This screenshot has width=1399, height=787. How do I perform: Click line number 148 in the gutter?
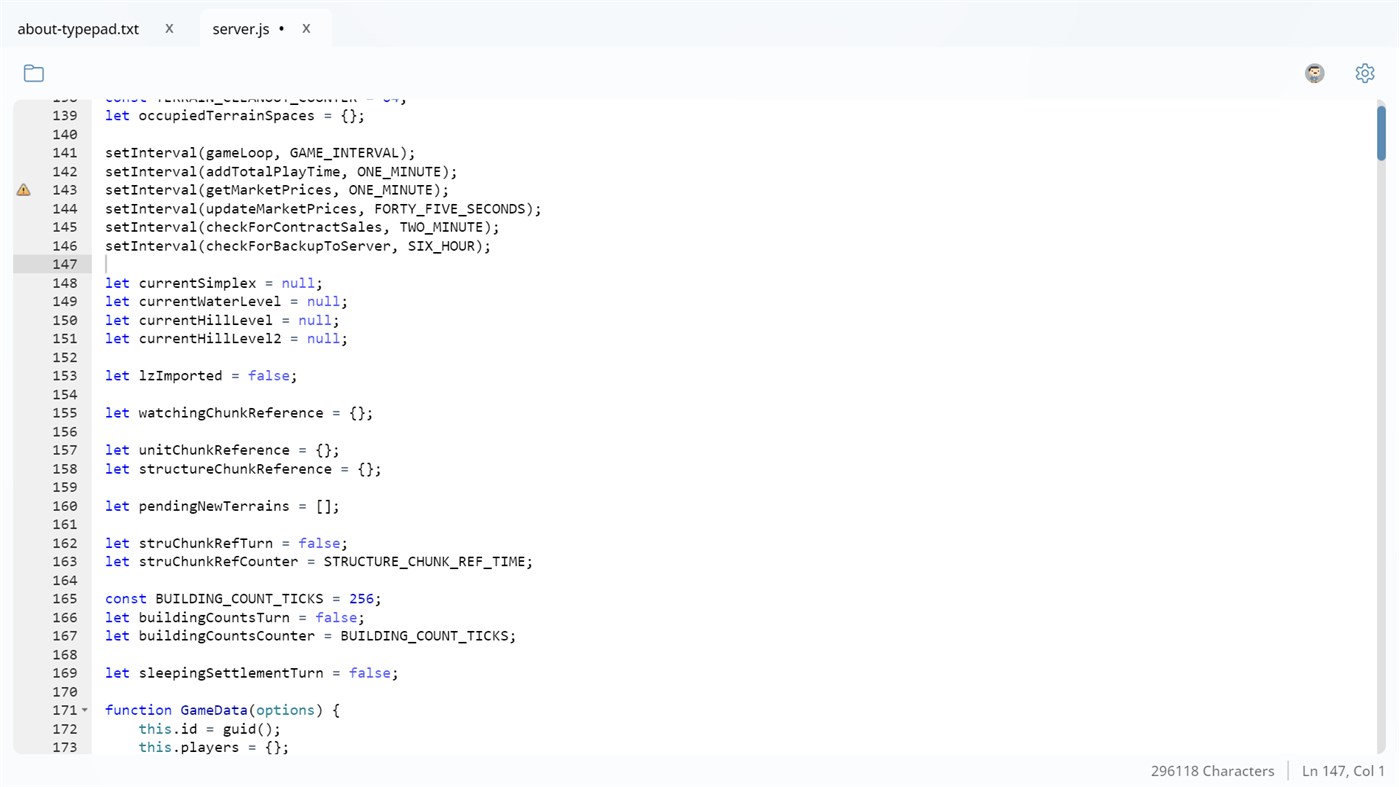click(64, 283)
